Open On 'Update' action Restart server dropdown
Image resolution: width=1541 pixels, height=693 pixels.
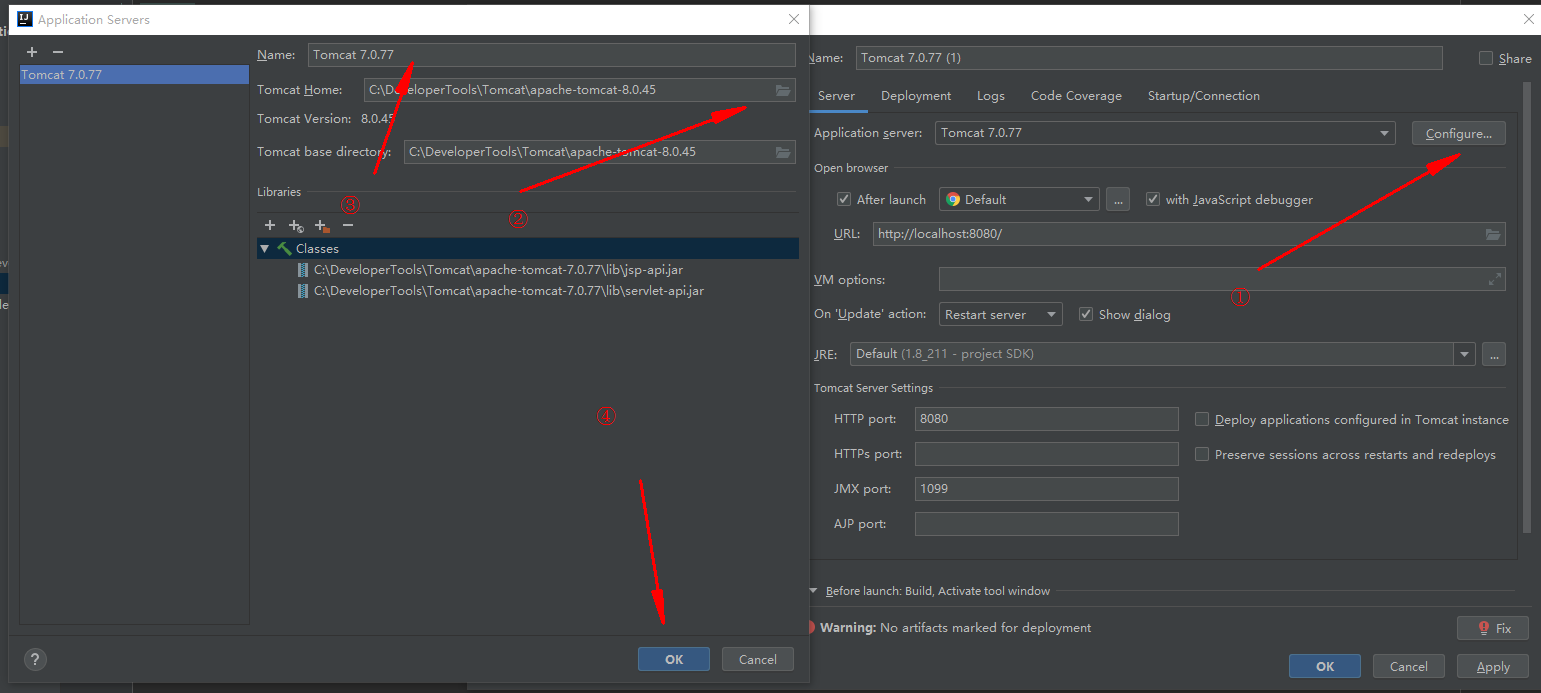[x=1000, y=314]
